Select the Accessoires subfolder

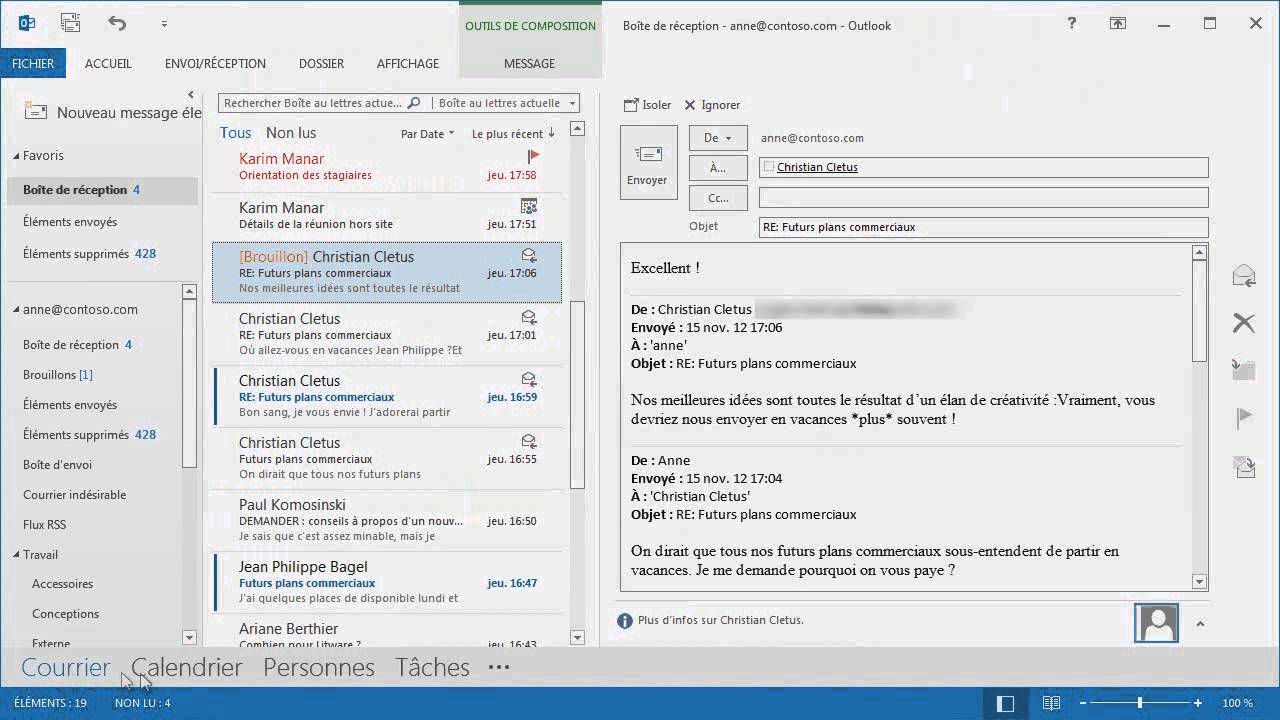pos(63,584)
